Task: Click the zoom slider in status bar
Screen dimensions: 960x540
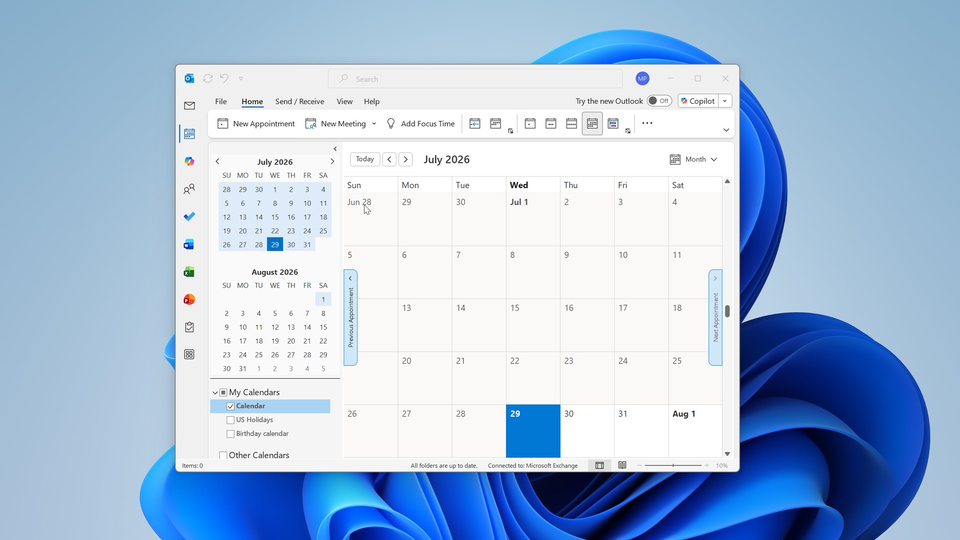Action: pyautogui.click(x=673, y=465)
